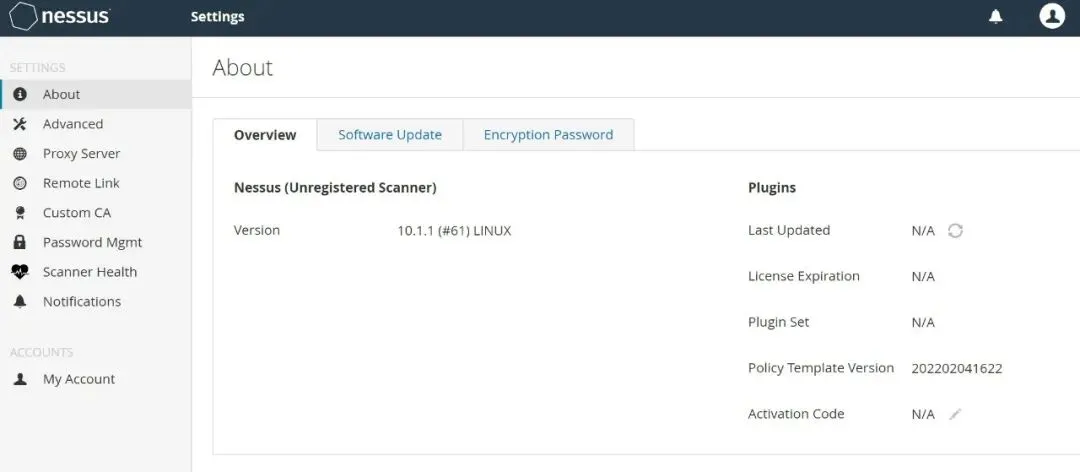Click the Advanced tools wrench icon

20,124
